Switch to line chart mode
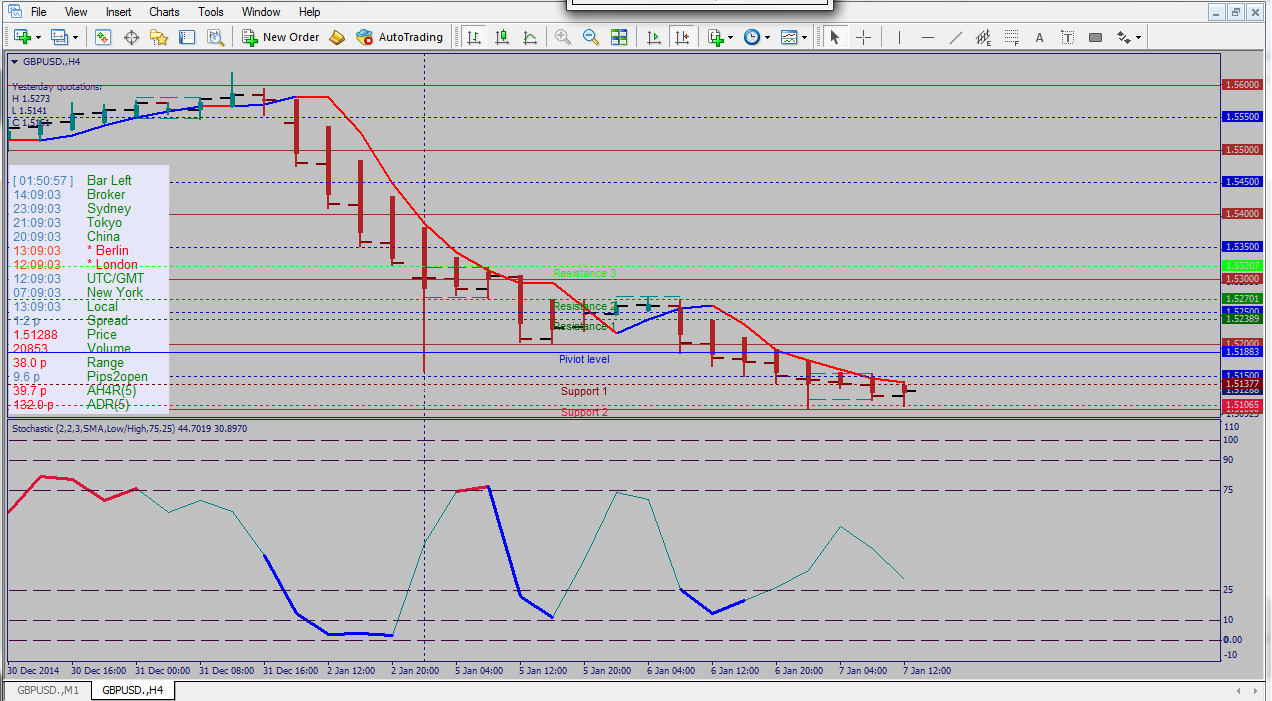Image resolution: width=1272 pixels, height=701 pixels. 529,37
